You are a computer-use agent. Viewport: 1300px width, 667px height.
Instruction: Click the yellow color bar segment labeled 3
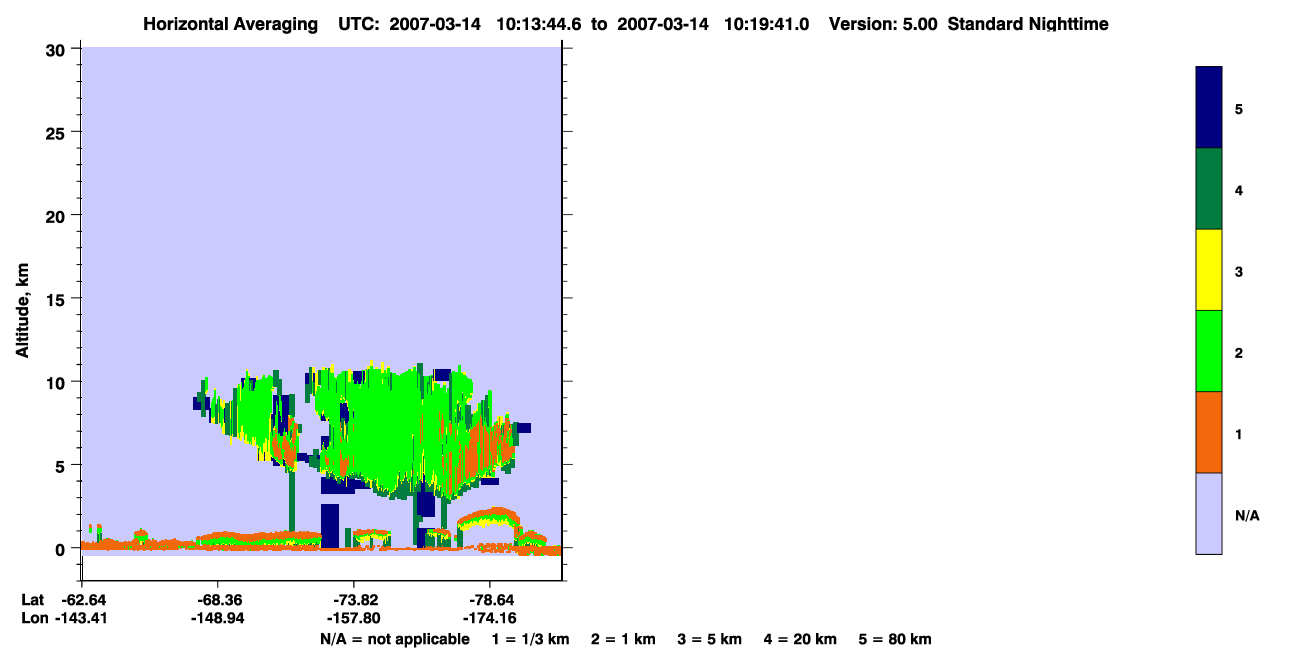coord(1209,270)
